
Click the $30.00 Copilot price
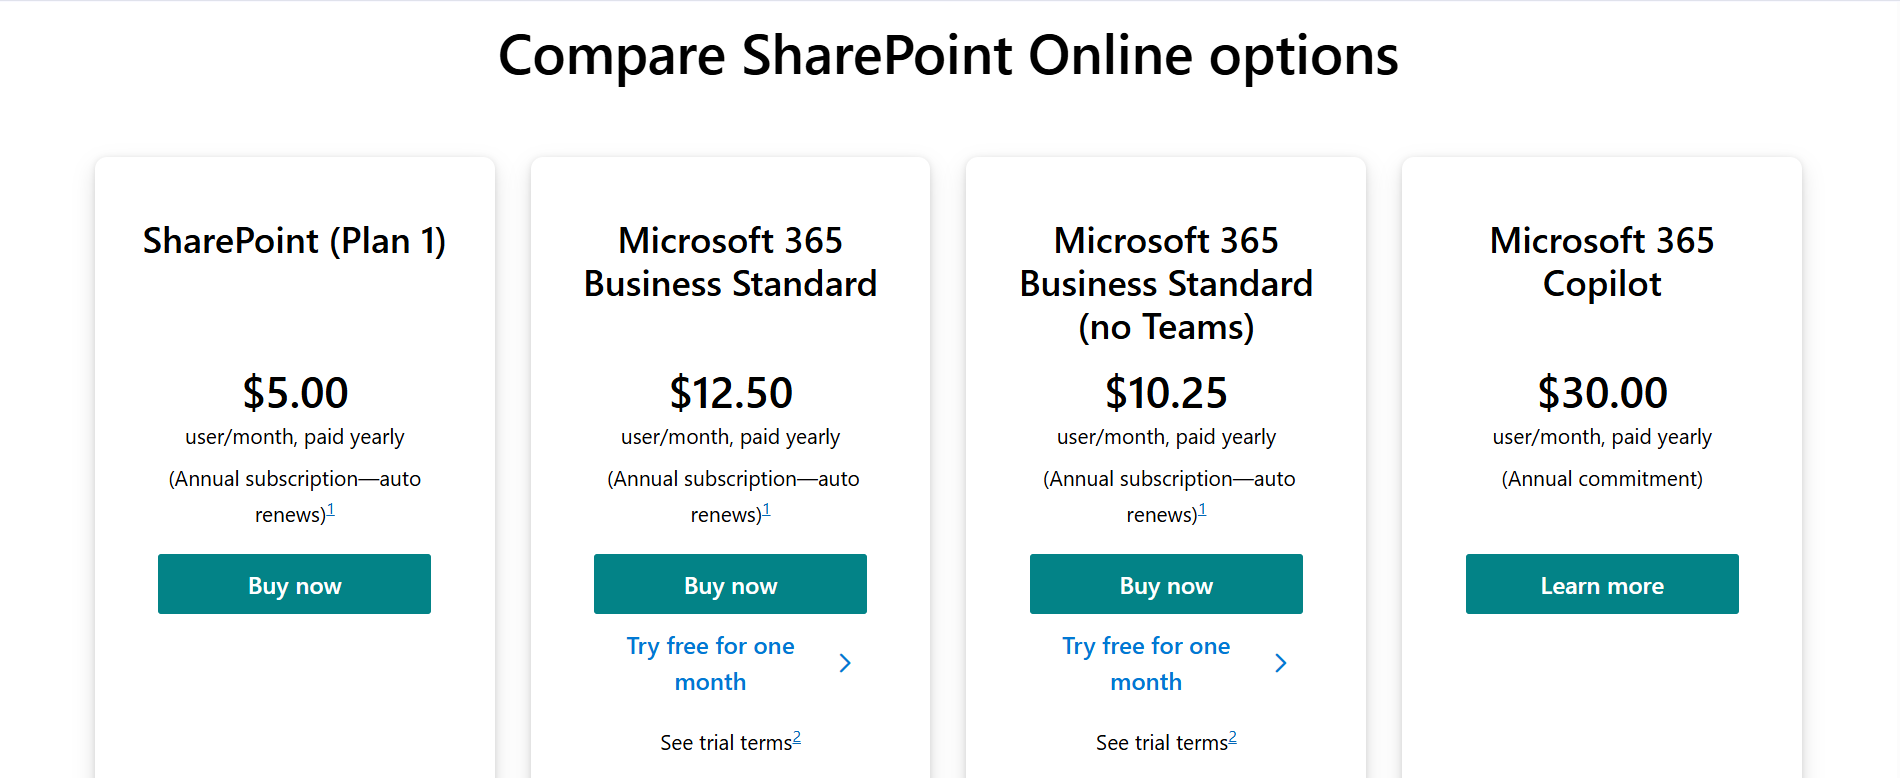tap(1602, 393)
